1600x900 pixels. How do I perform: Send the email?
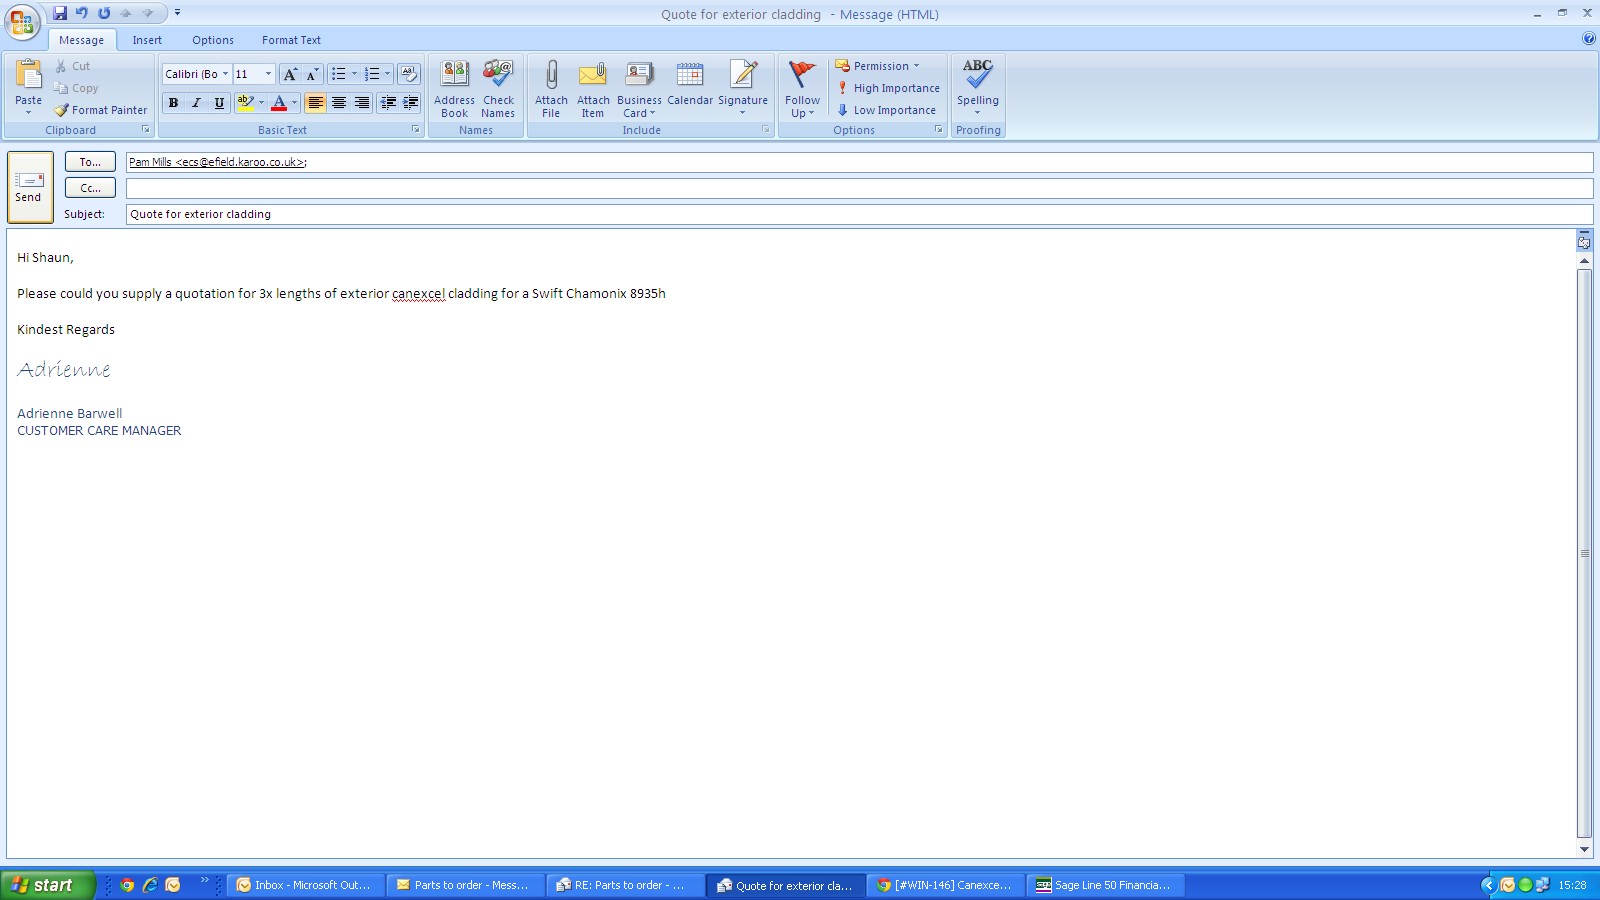coord(29,187)
